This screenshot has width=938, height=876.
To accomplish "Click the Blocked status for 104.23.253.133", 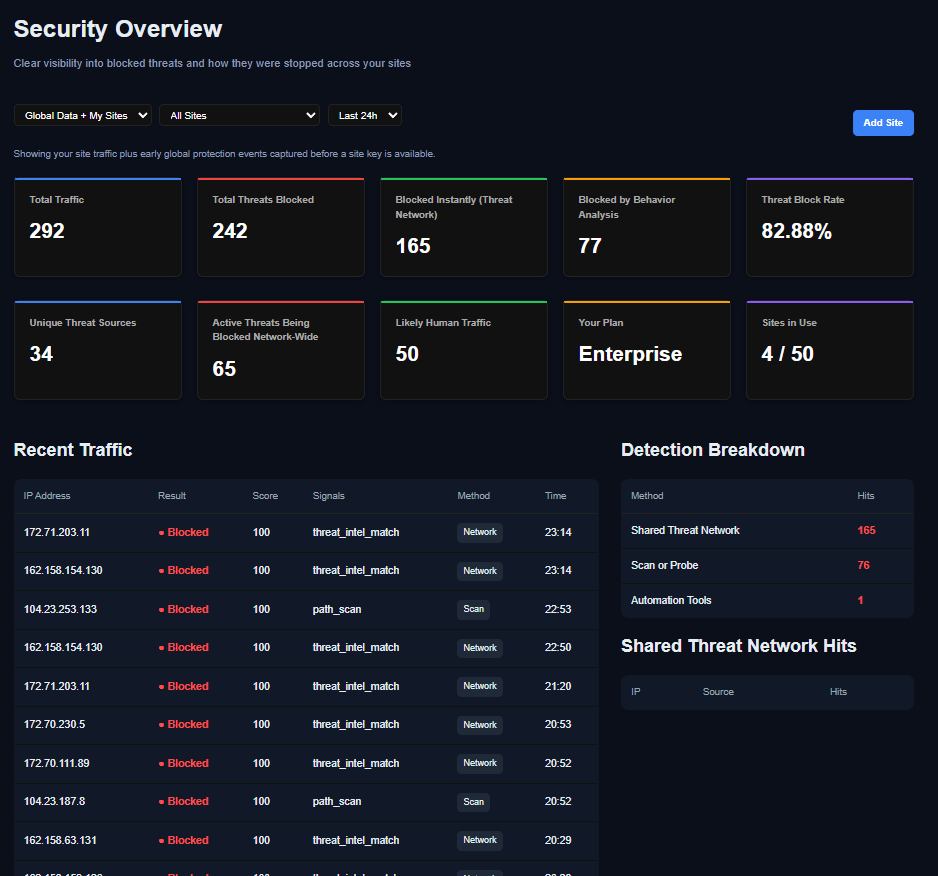I will [x=184, y=609].
